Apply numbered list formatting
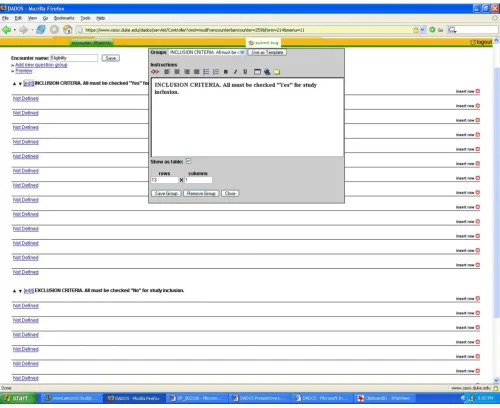500x408 pixels. [216, 72]
